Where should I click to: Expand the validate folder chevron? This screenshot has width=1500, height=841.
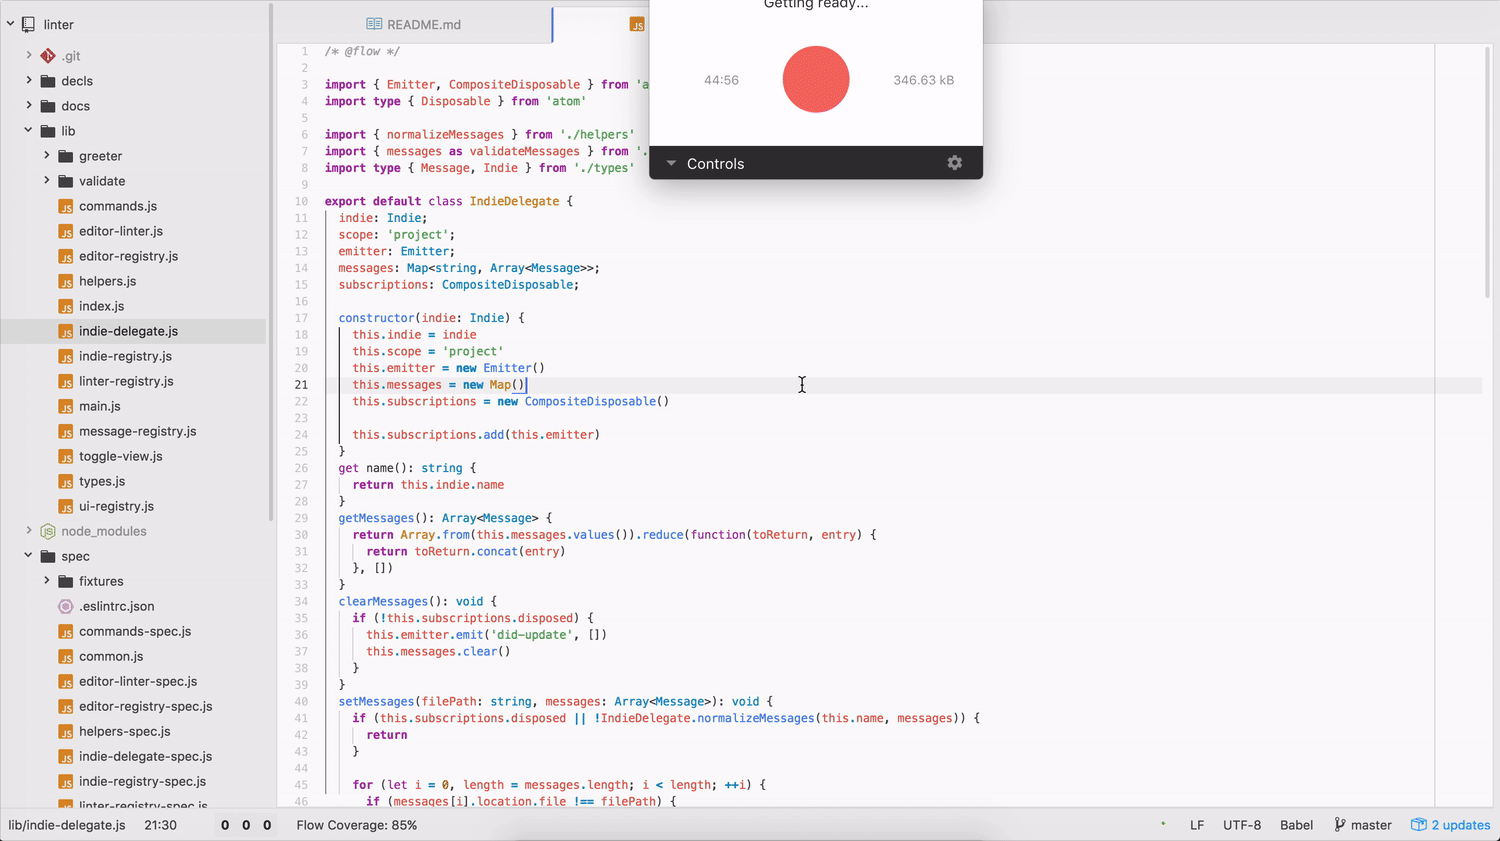click(47, 180)
